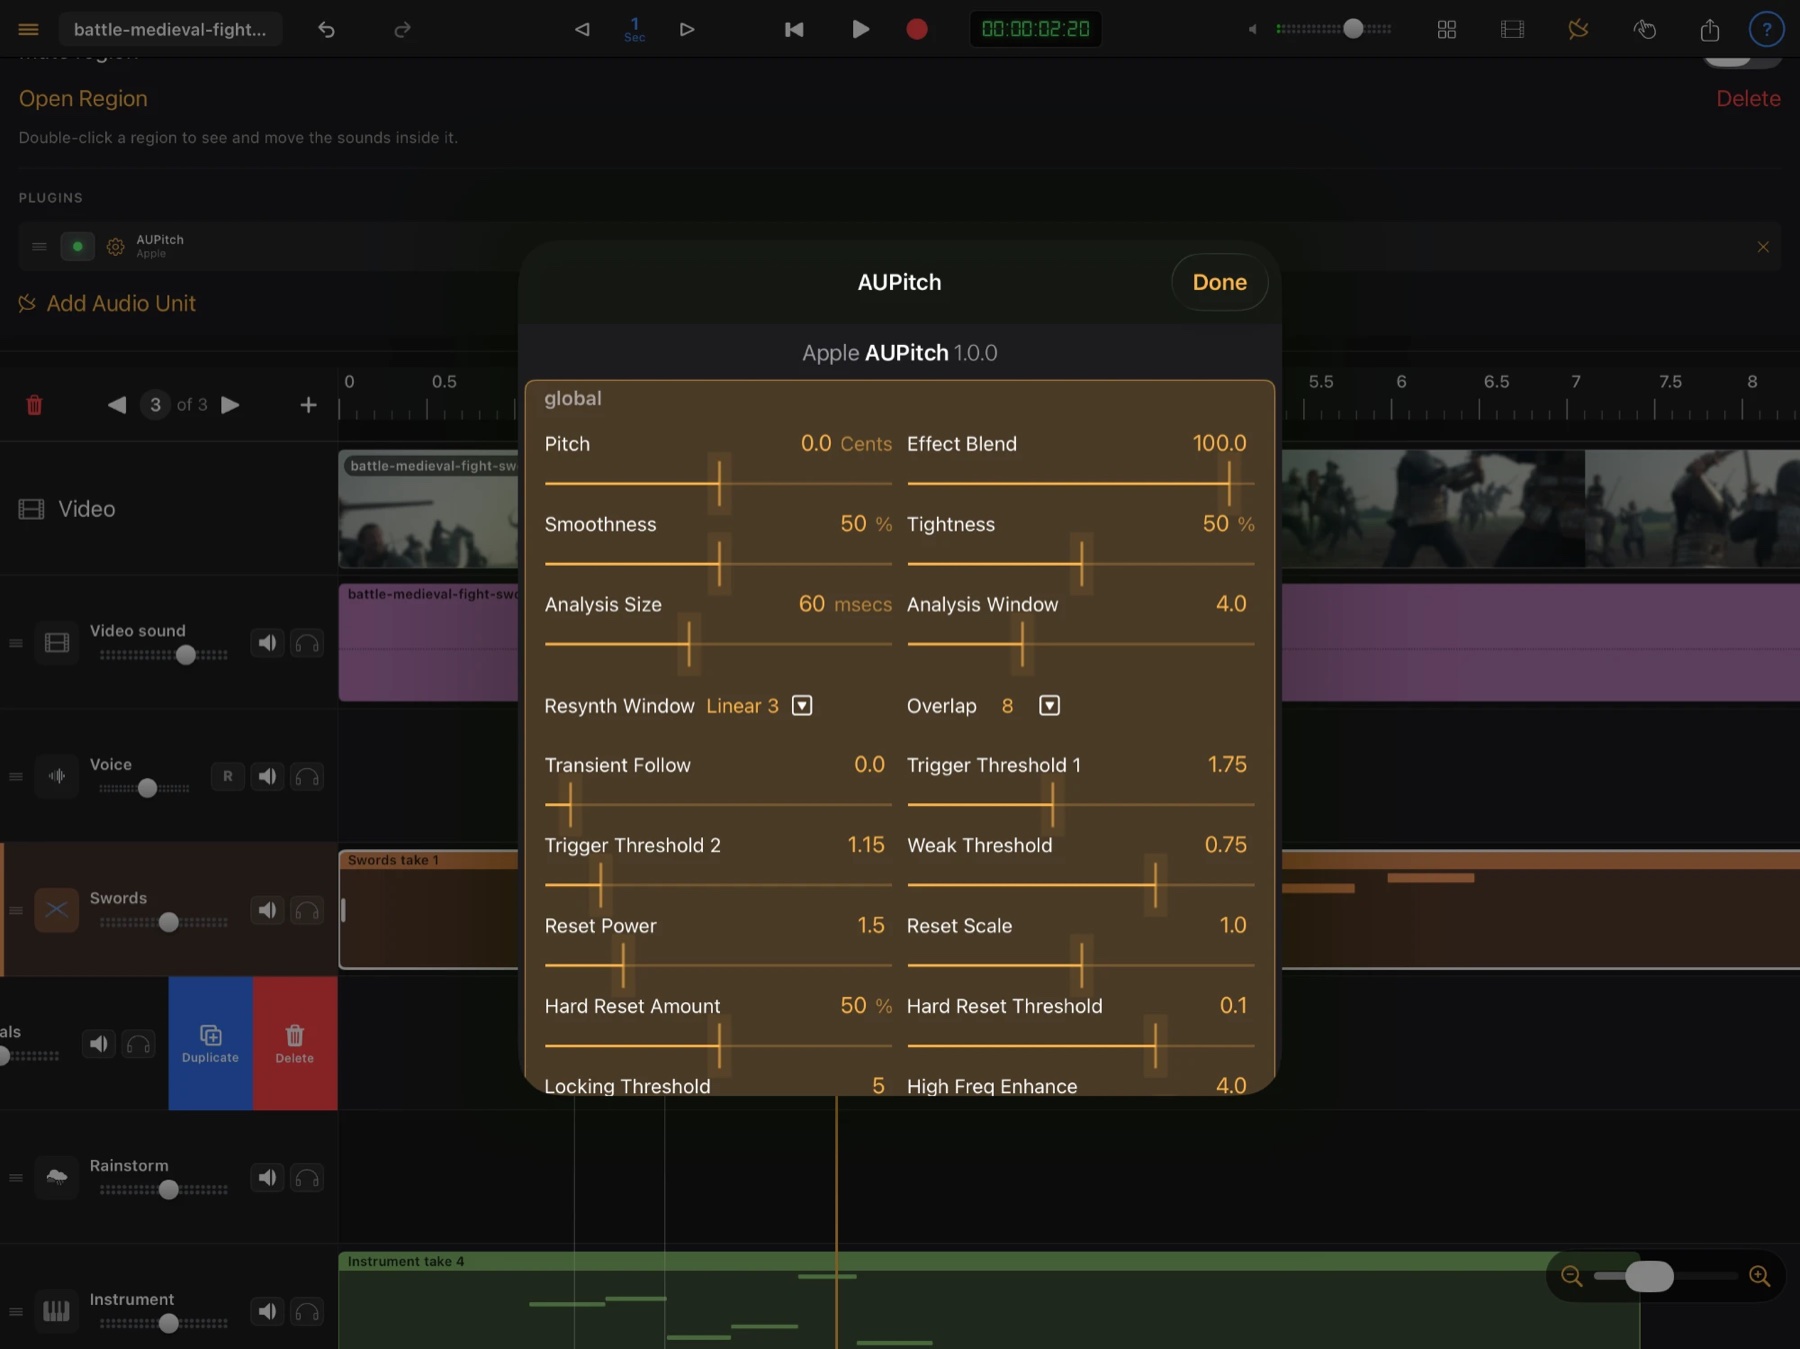Zoom in the timeline magnifier
Screen dimensions: 1800x1349
point(1760,1276)
